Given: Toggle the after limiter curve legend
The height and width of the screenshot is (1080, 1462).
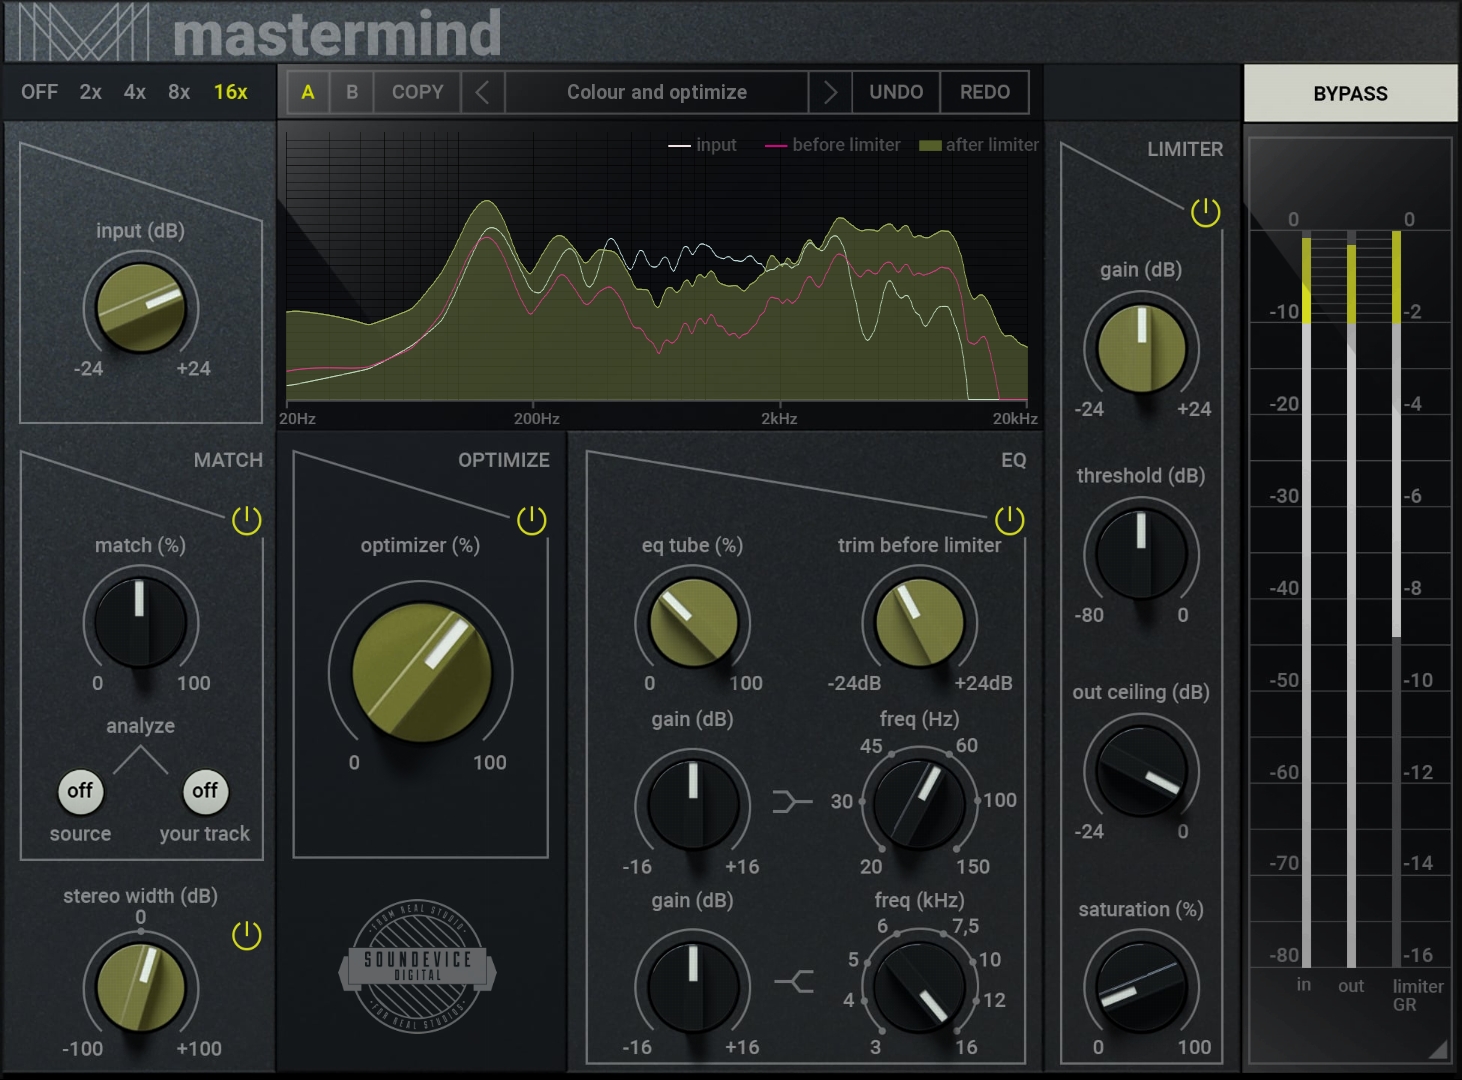Looking at the screenshot, I should [x=978, y=144].
